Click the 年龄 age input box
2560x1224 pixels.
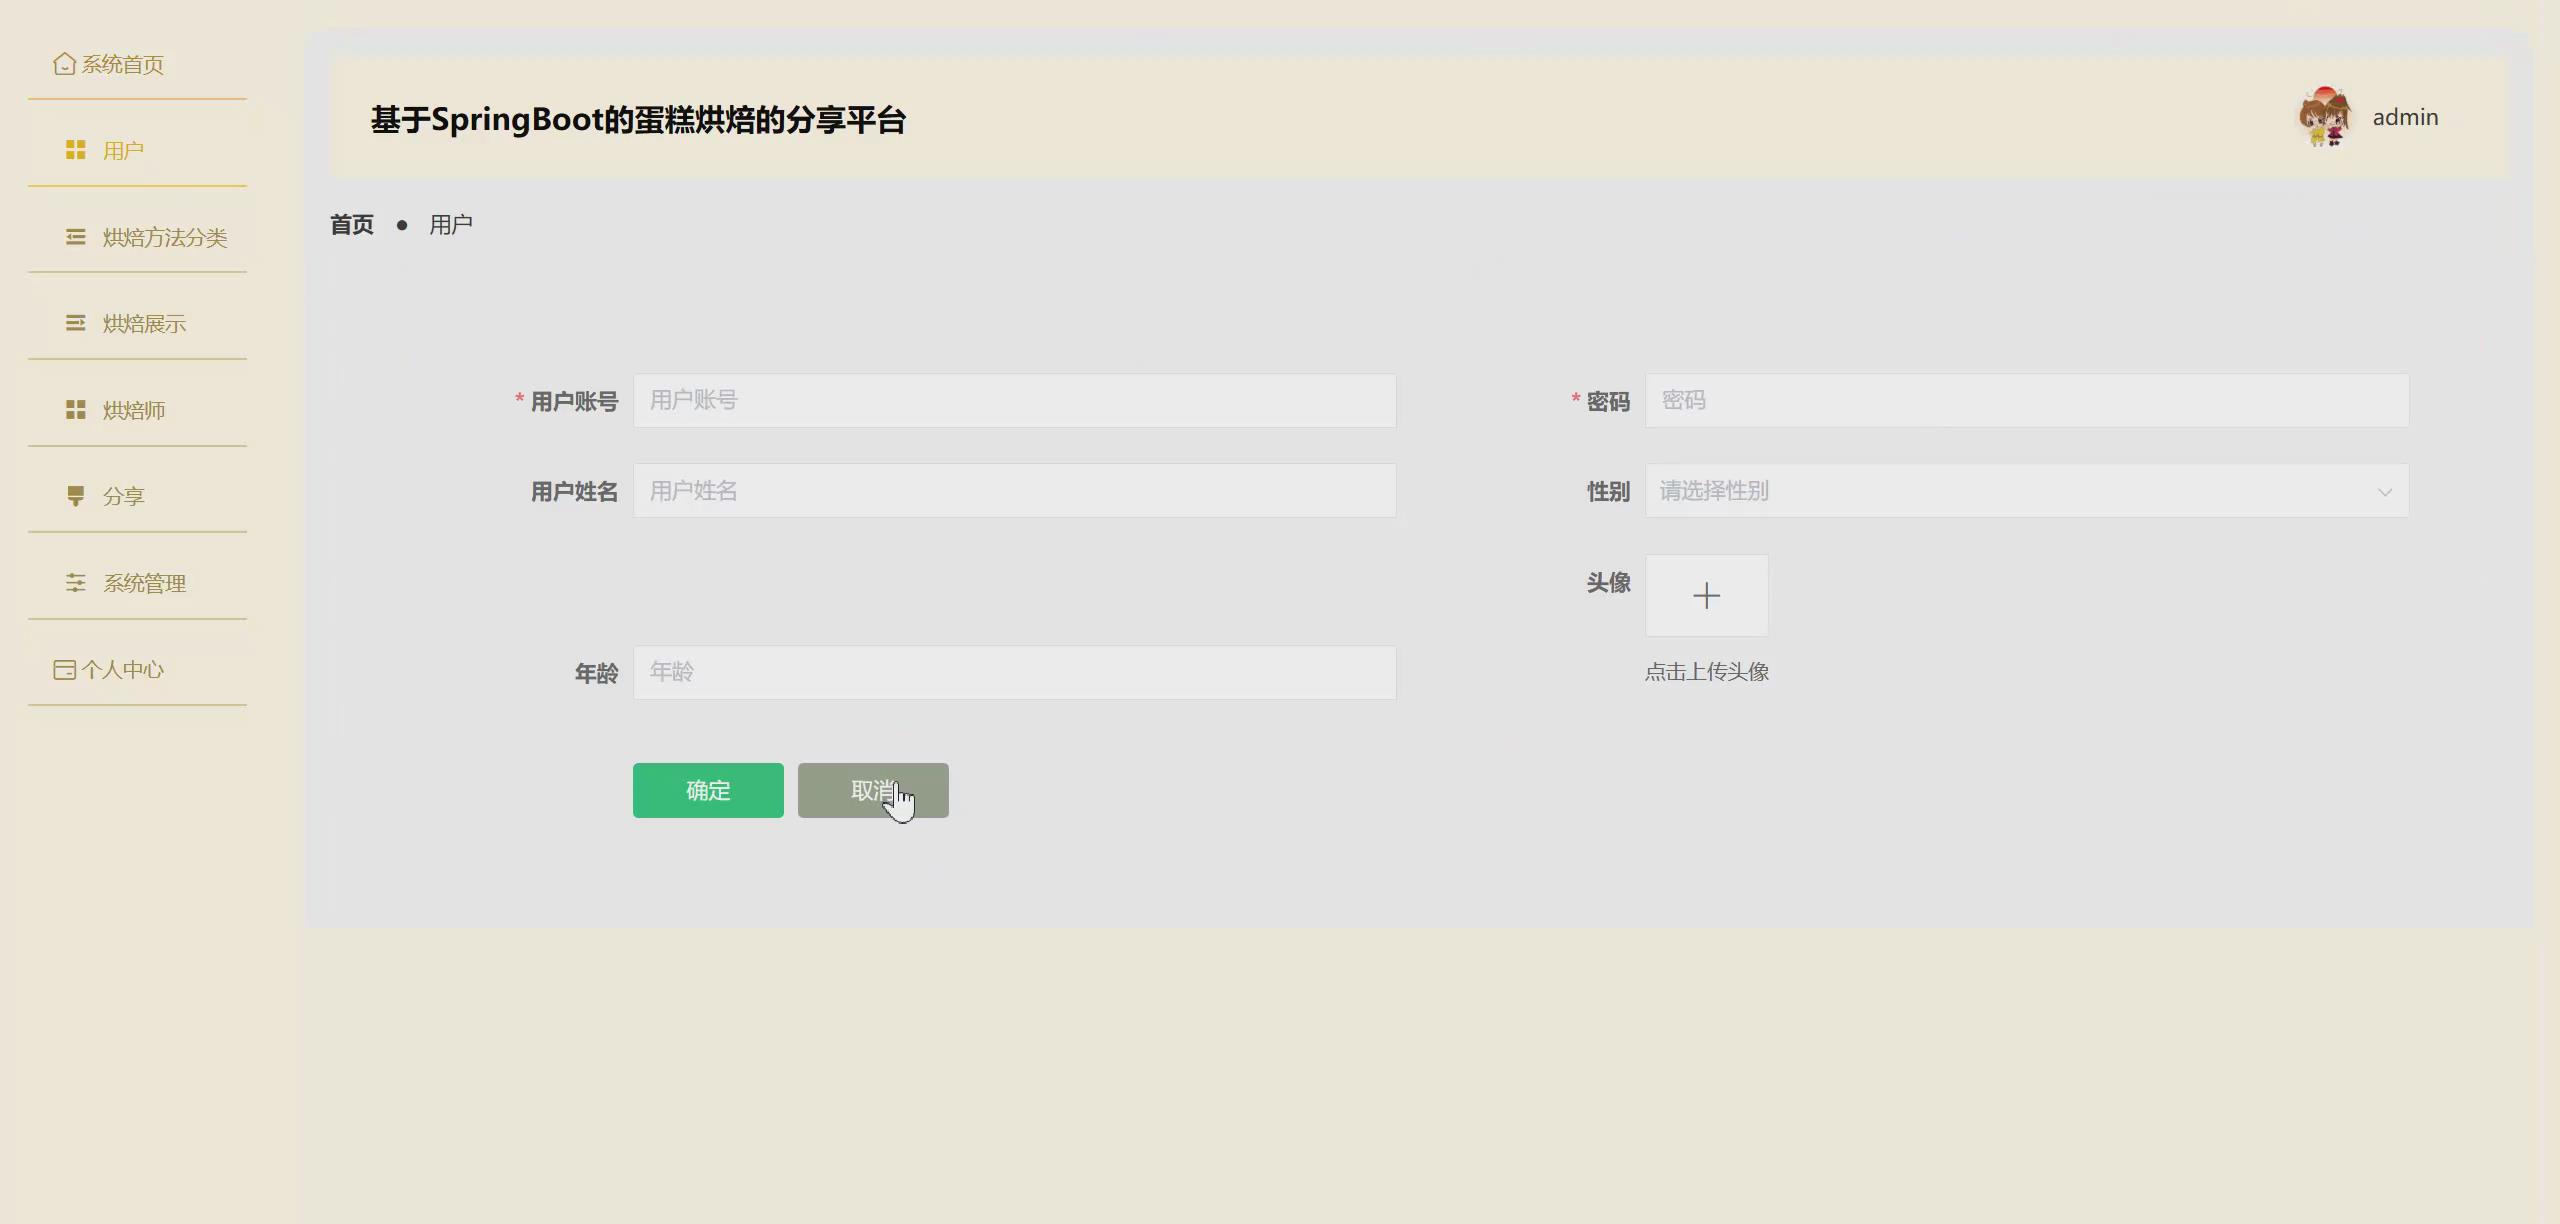tap(1014, 672)
